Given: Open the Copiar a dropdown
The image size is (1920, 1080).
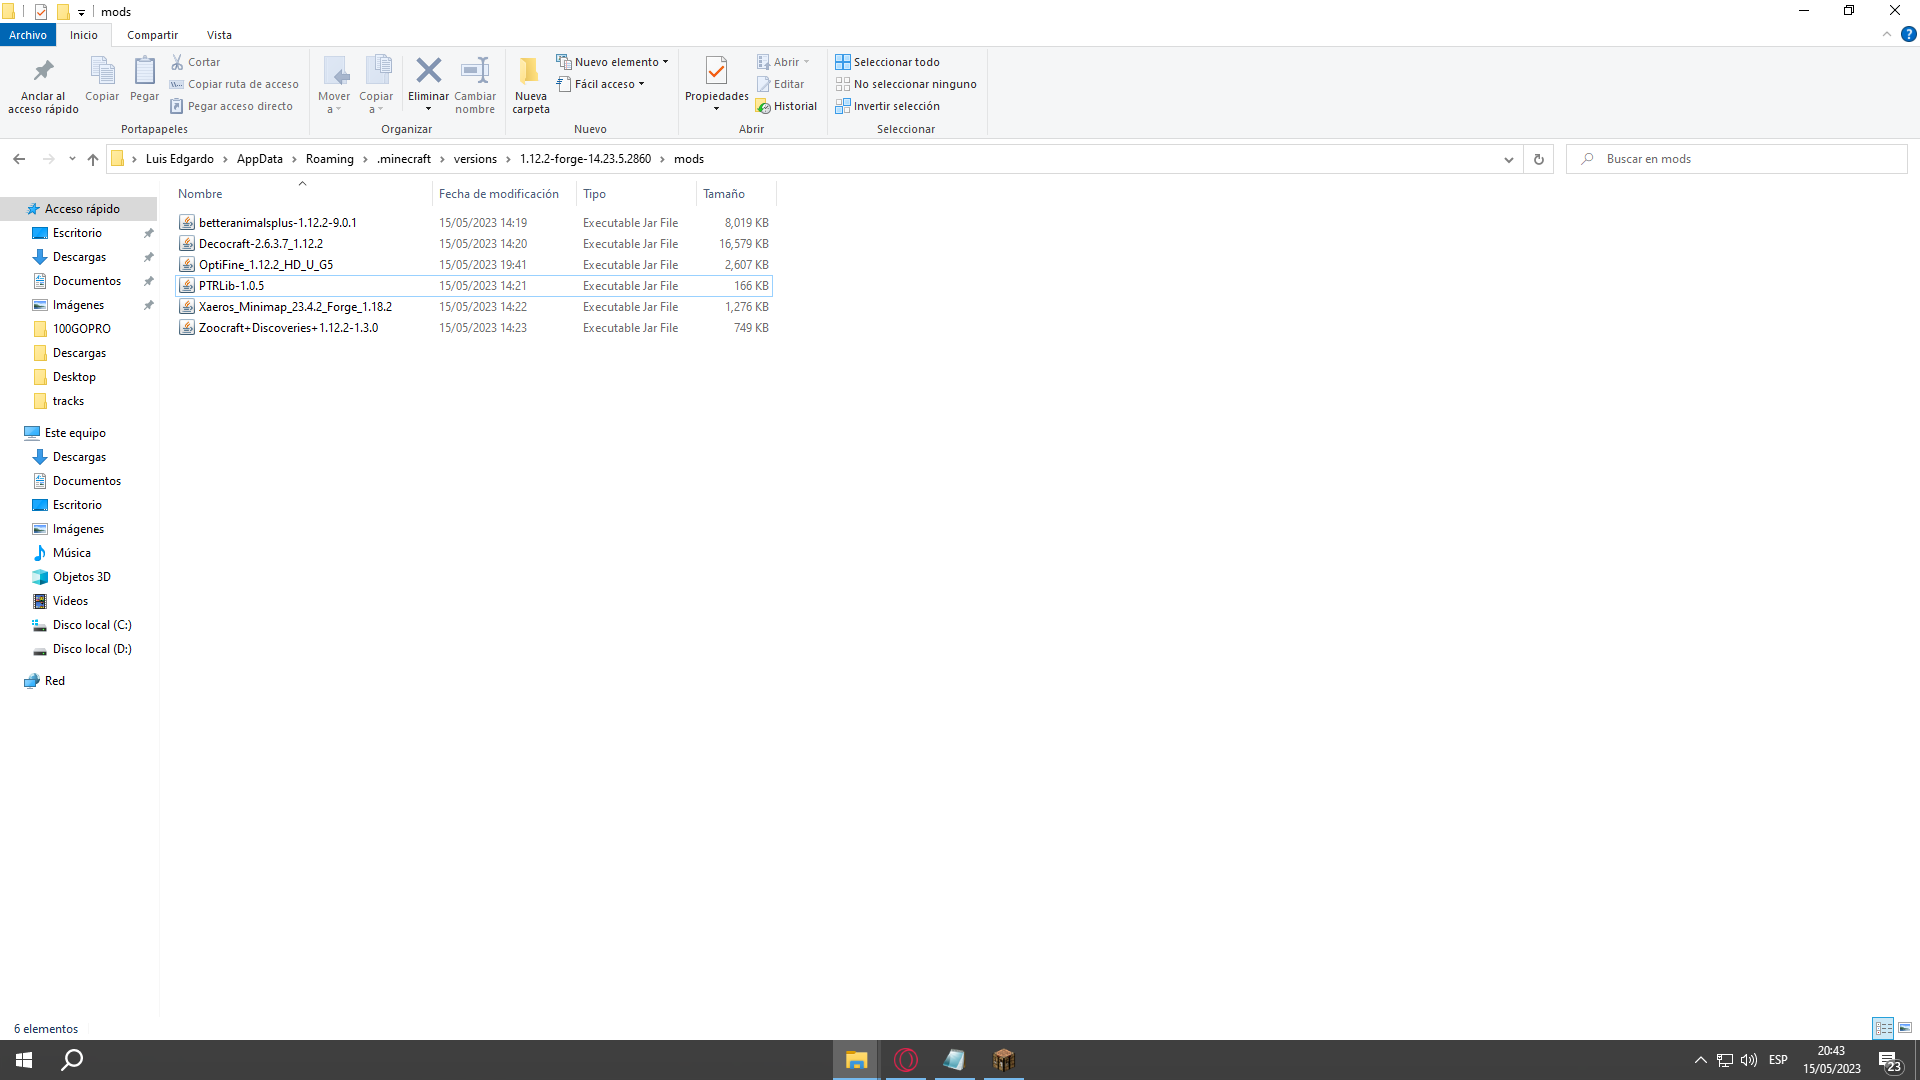Looking at the screenshot, I should [376, 84].
